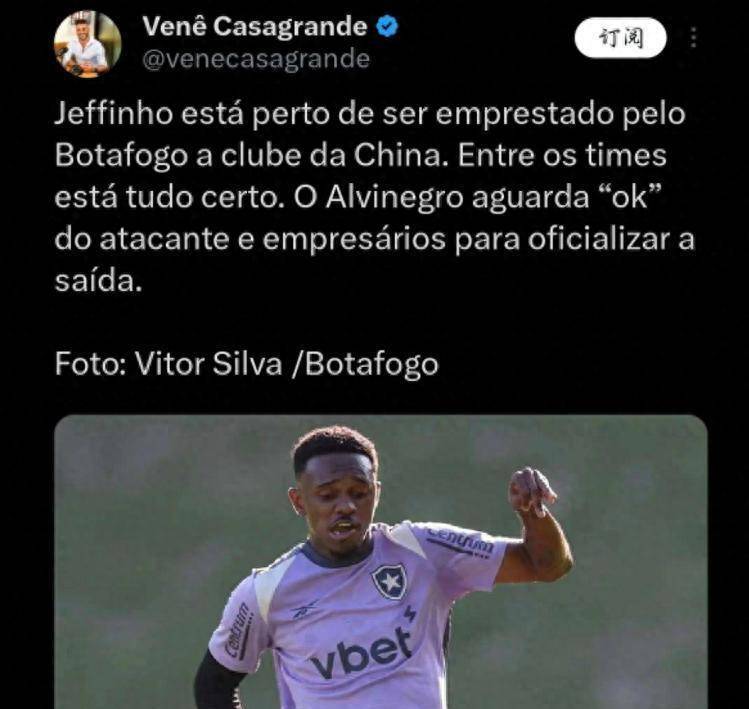Open Venê Casagrande's profile avatar
Image resolution: width=749 pixels, height=709 pixels.
click(x=87, y=43)
